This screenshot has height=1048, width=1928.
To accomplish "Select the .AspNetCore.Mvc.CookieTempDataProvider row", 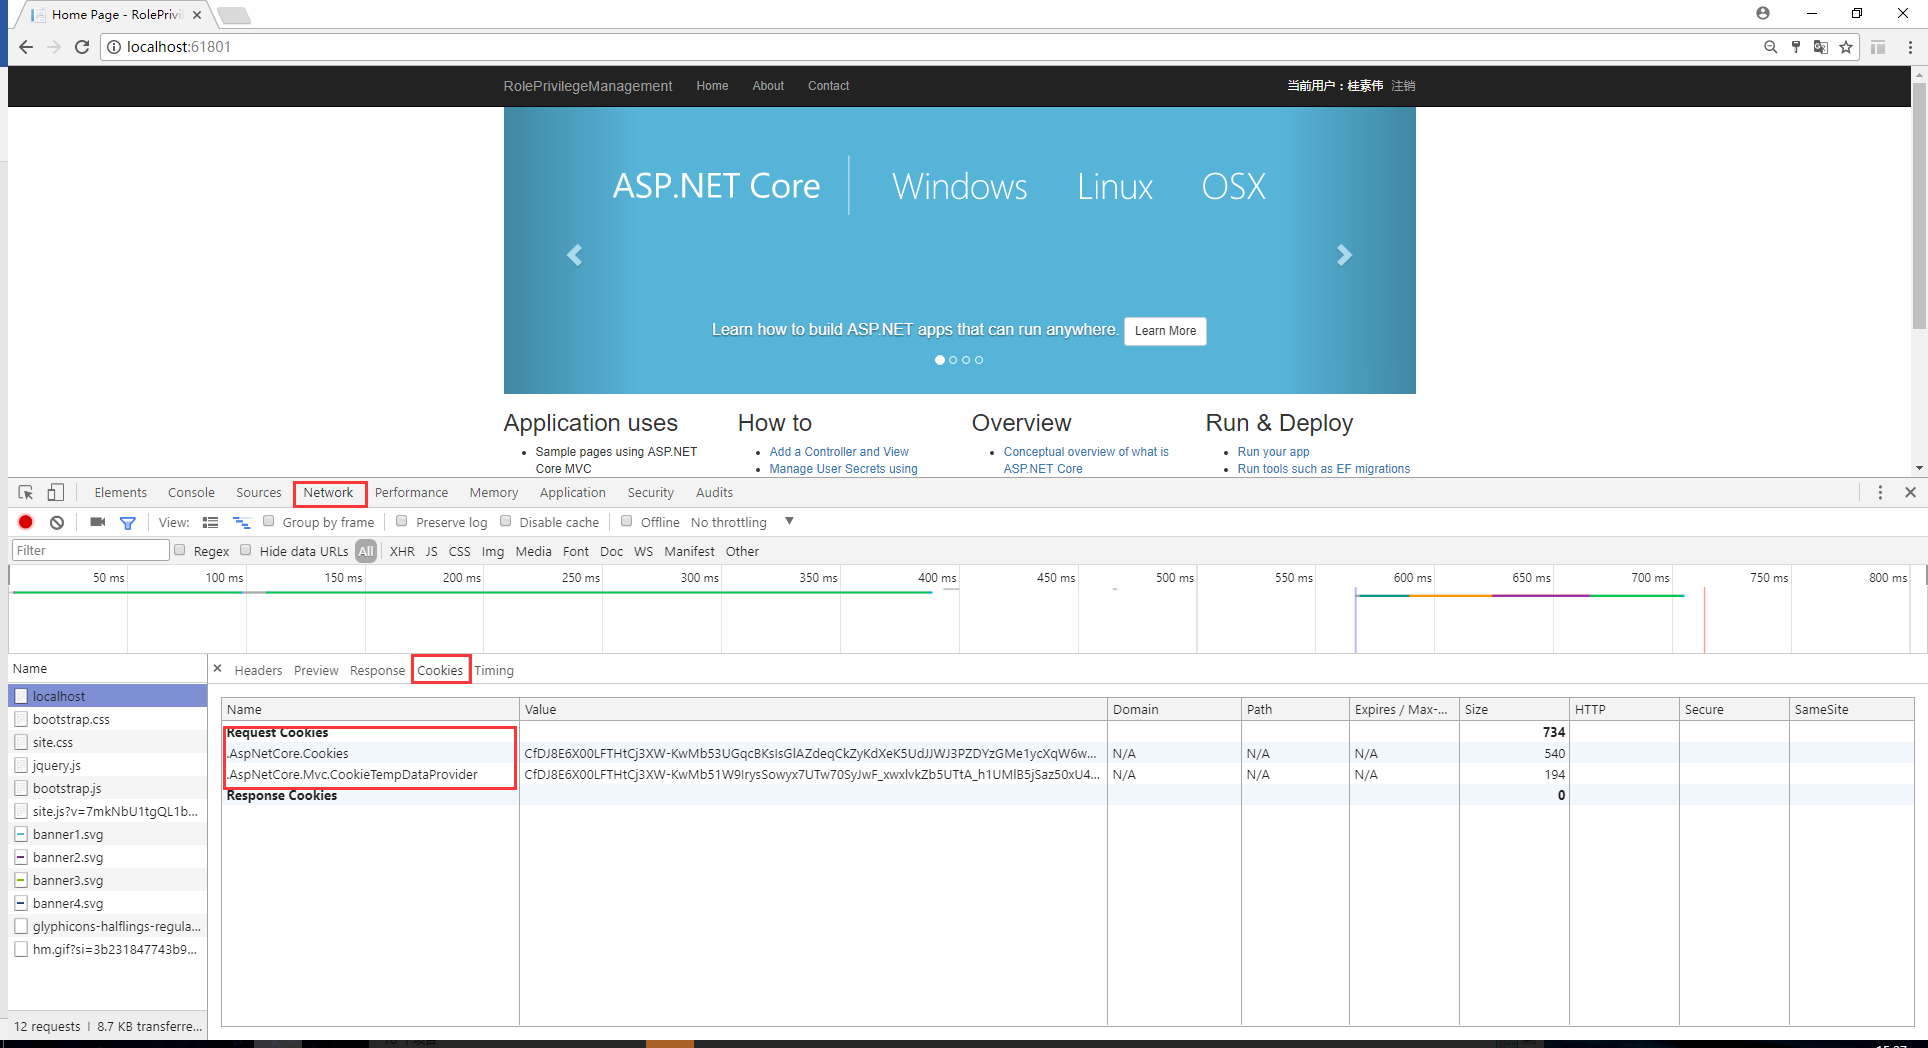I will [x=1067, y=774].
